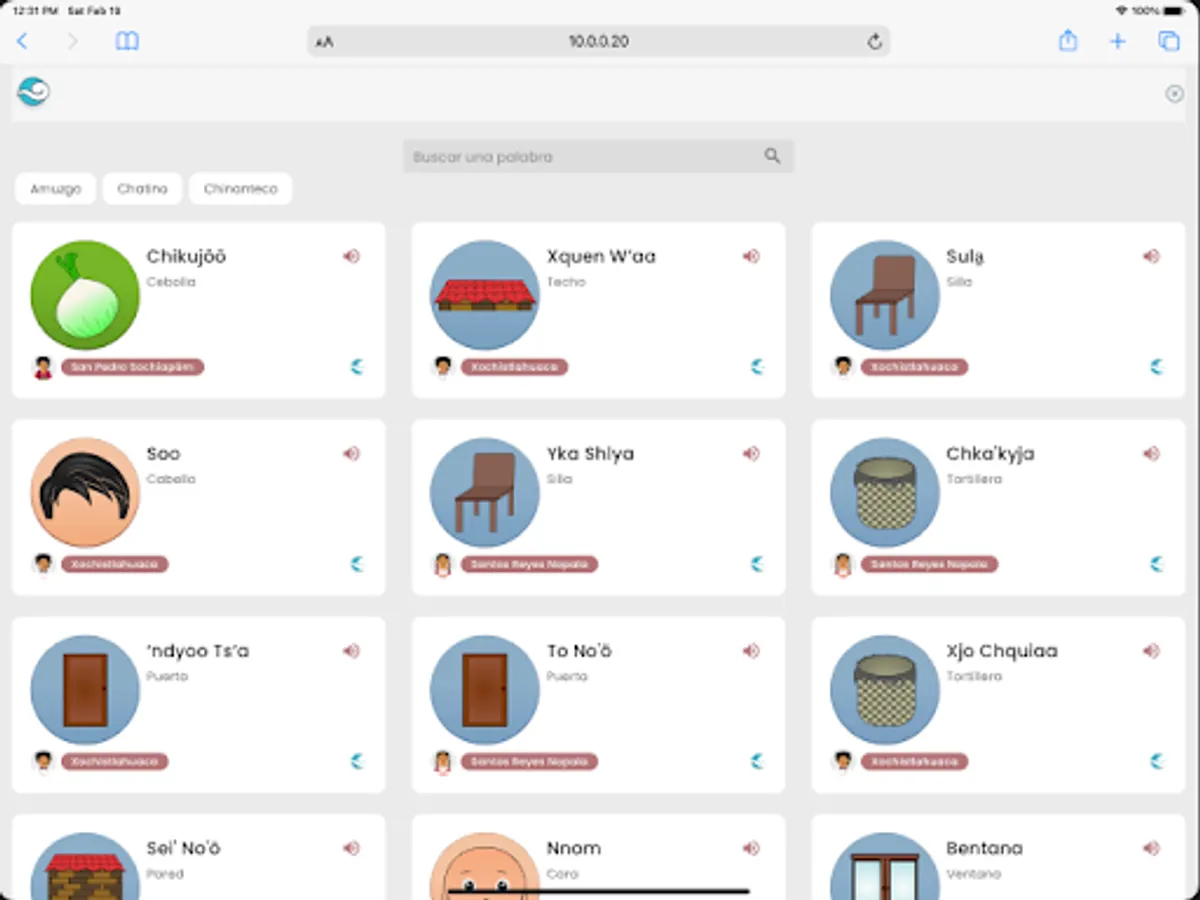
Task: Click Santos Reyes Nopala tag on Yka Shlya card
Action: [x=529, y=564]
